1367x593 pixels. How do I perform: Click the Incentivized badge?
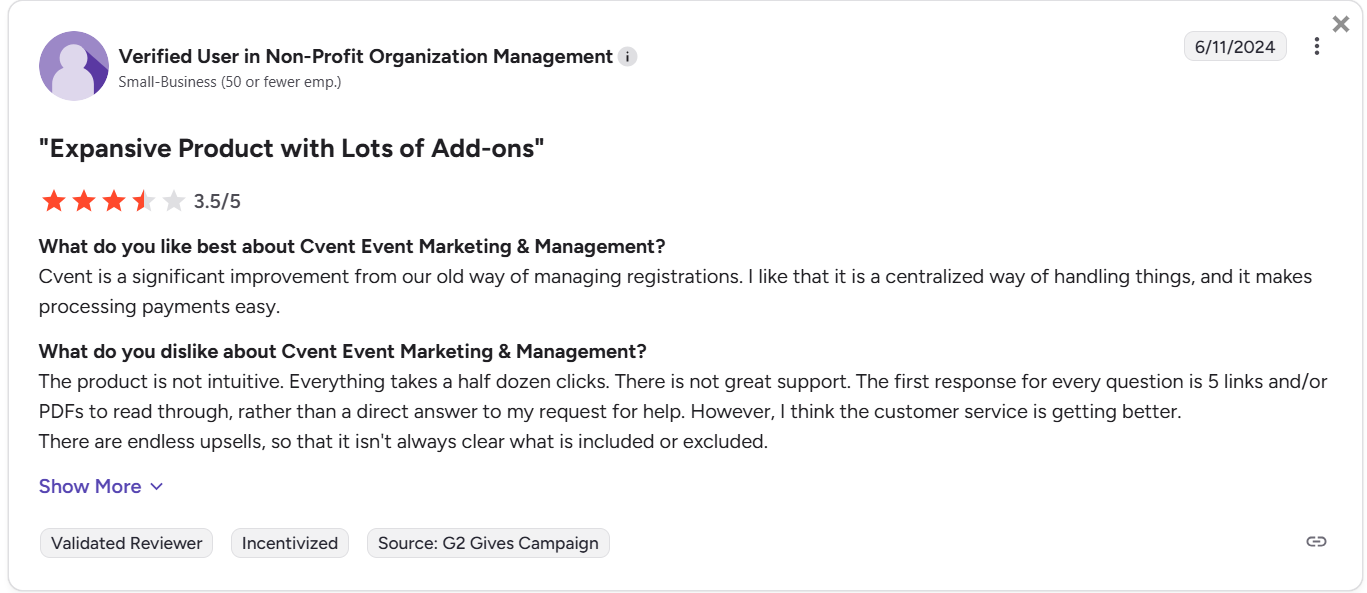pos(290,544)
